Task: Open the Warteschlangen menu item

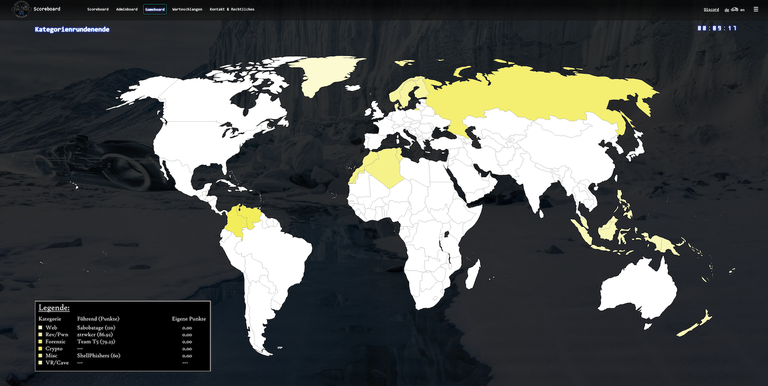Action: tap(187, 9)
